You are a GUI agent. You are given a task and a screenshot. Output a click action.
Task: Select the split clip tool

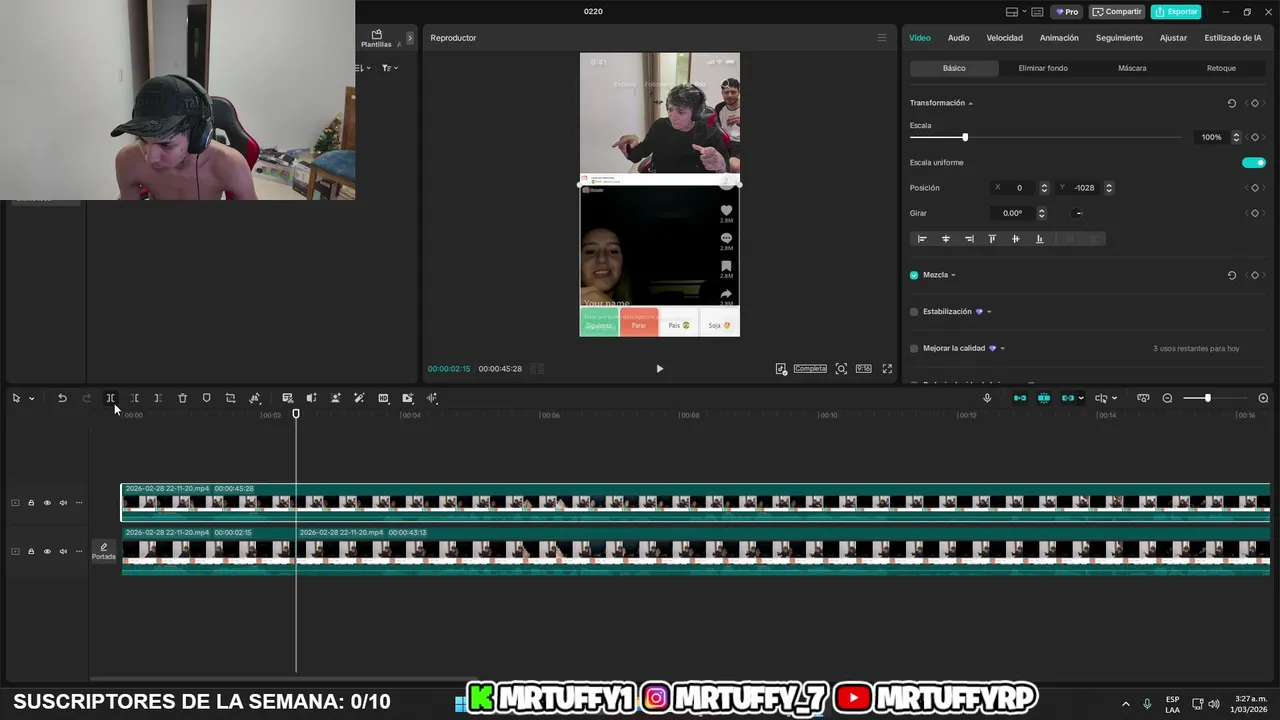tap(111, 398)
